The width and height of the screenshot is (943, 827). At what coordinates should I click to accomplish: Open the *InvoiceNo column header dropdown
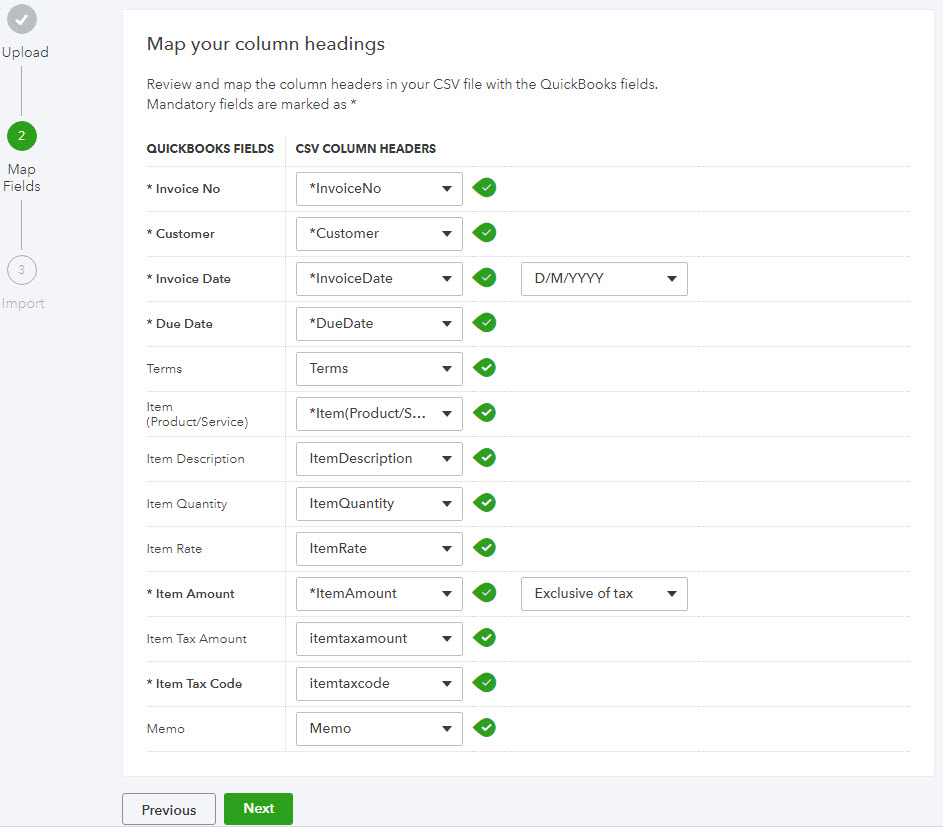(x=379, y=189)
